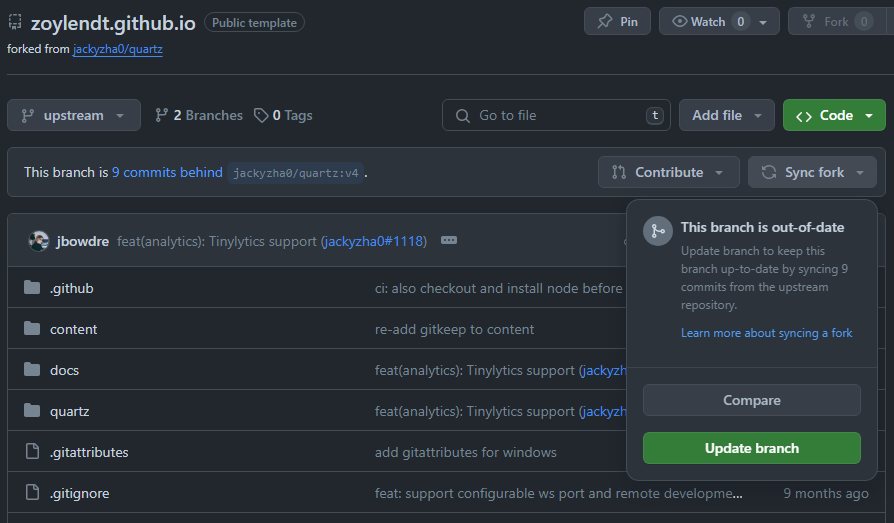Image resolution: width=894 pixels, height=523 pixels.
Task: Click the content folder icon
Action: [x=32, y=329]
